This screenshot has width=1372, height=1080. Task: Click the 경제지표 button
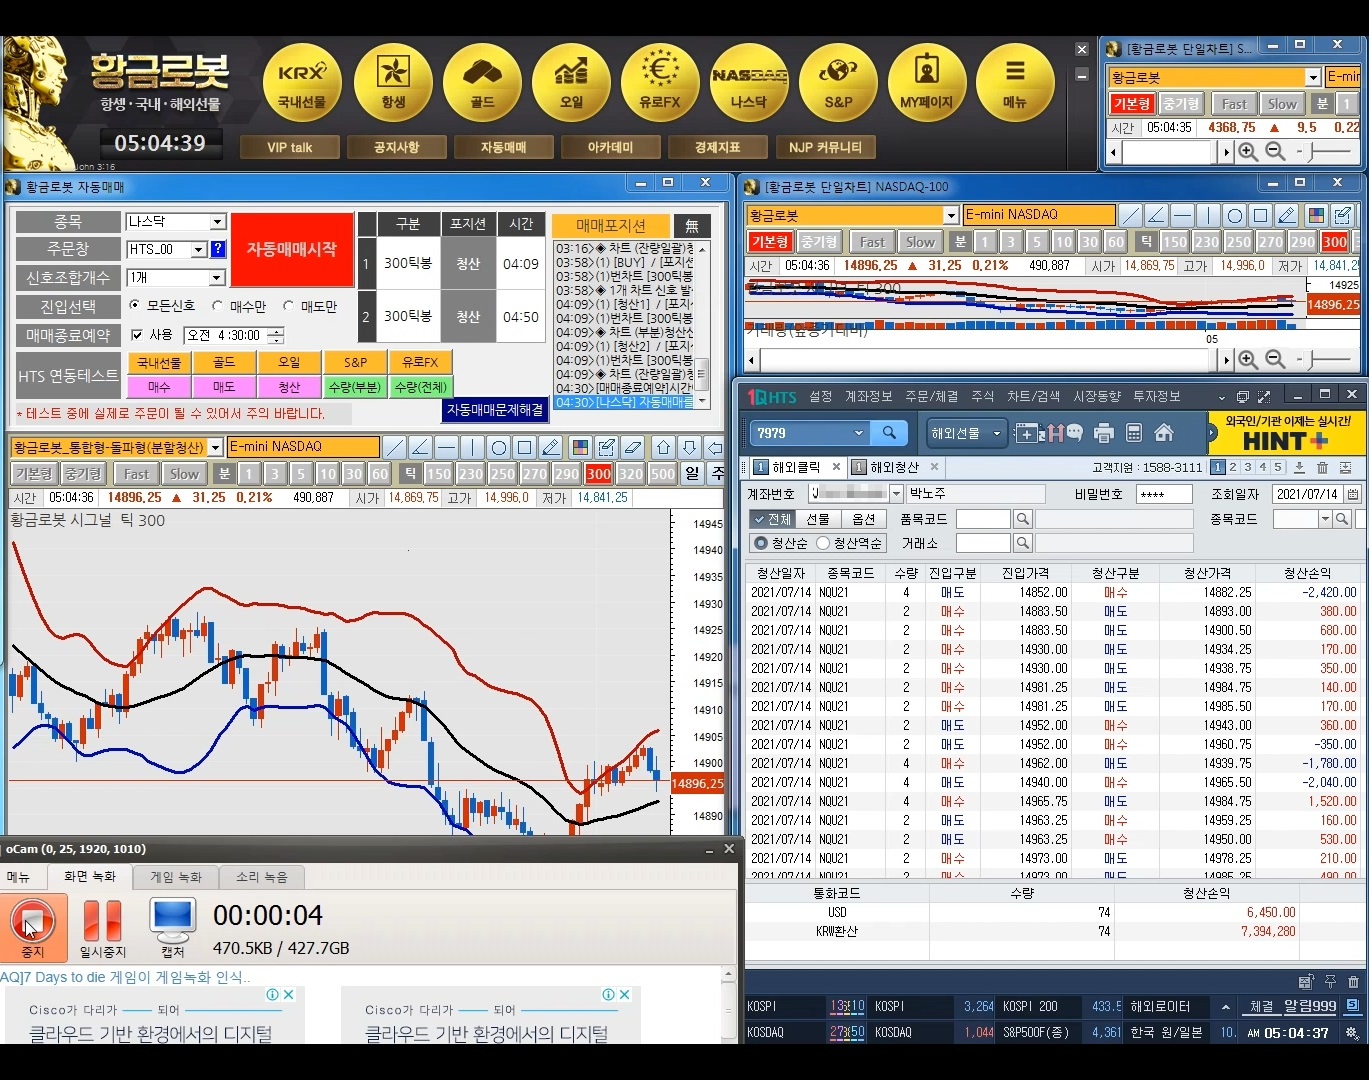tap(718, 147)
